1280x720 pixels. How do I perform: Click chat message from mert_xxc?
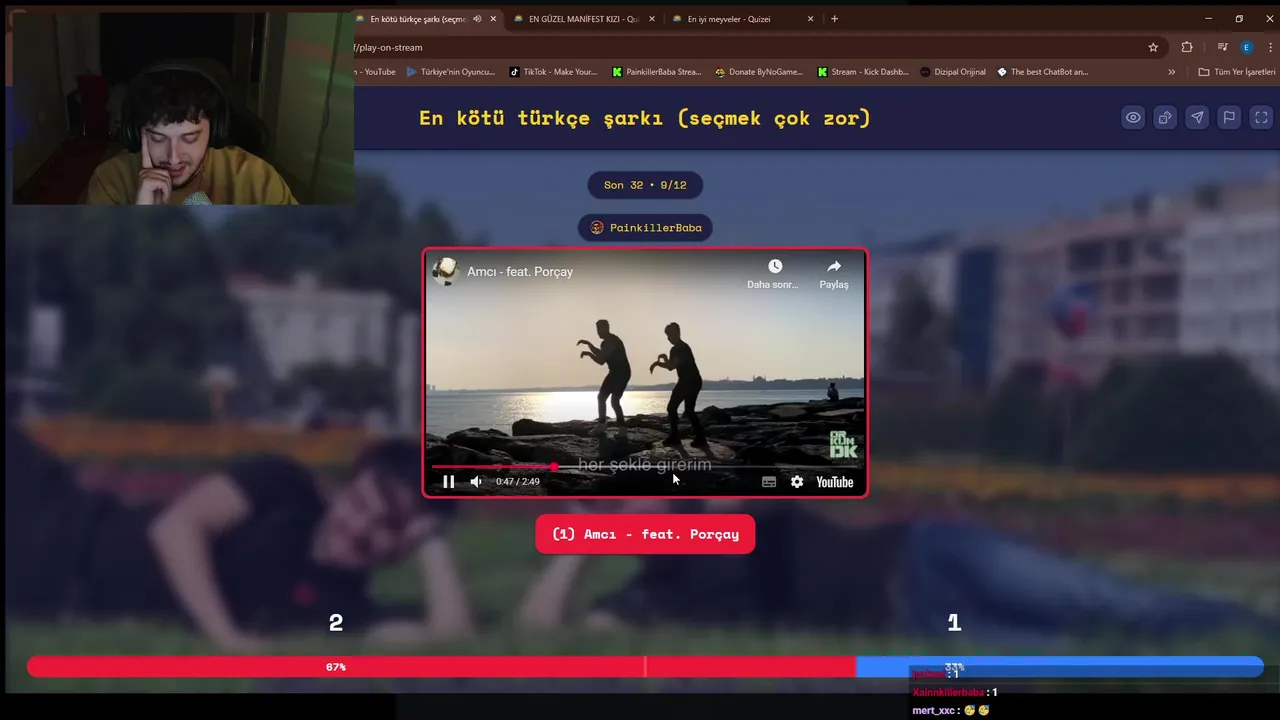coord(951,711)
